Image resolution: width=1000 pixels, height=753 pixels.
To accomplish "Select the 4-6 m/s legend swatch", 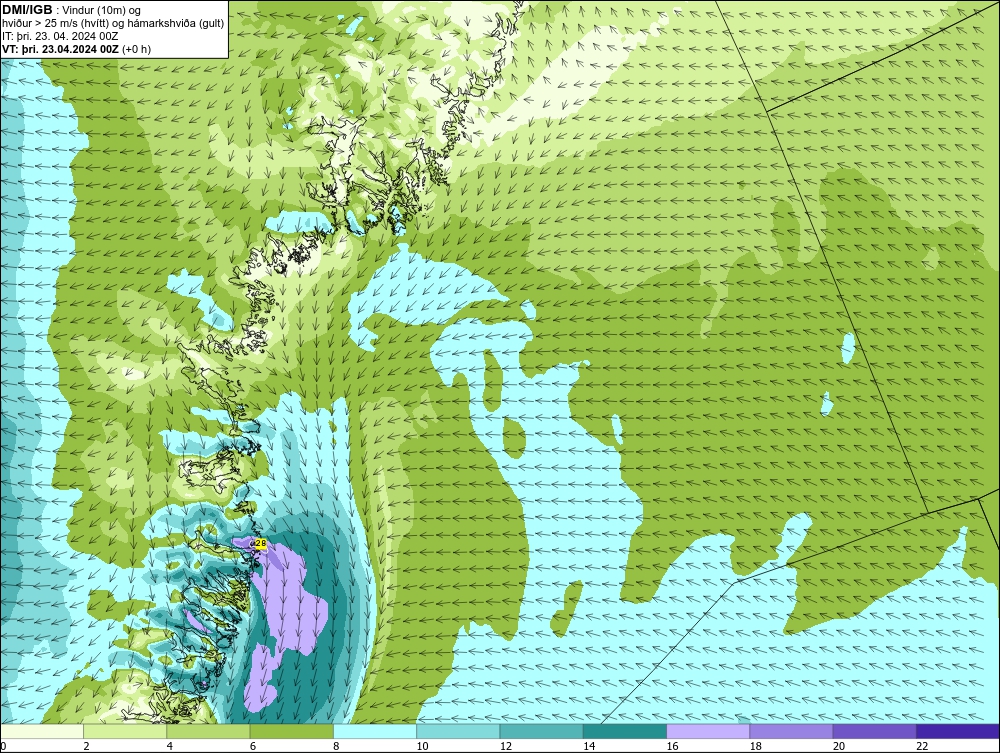I will click(x=209, y=731).
